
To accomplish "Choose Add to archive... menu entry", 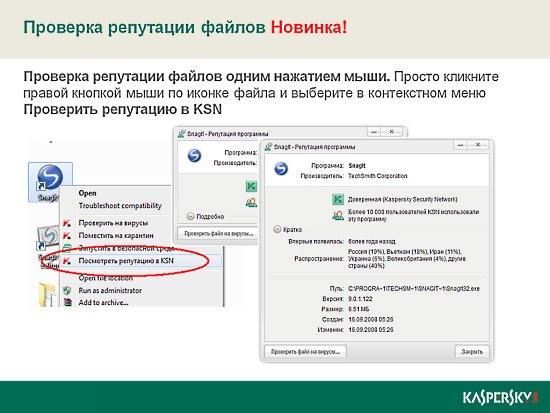I will point(103,302).
